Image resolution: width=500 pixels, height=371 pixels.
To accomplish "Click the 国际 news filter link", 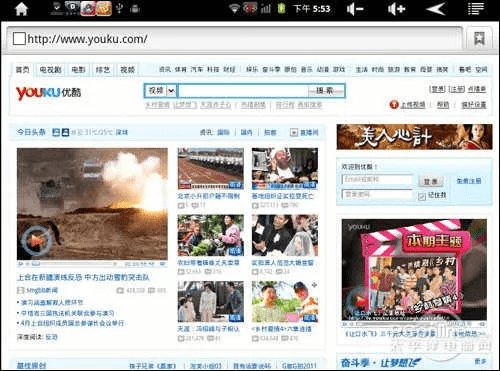I will pyautogui.click(x=223, y=132).
